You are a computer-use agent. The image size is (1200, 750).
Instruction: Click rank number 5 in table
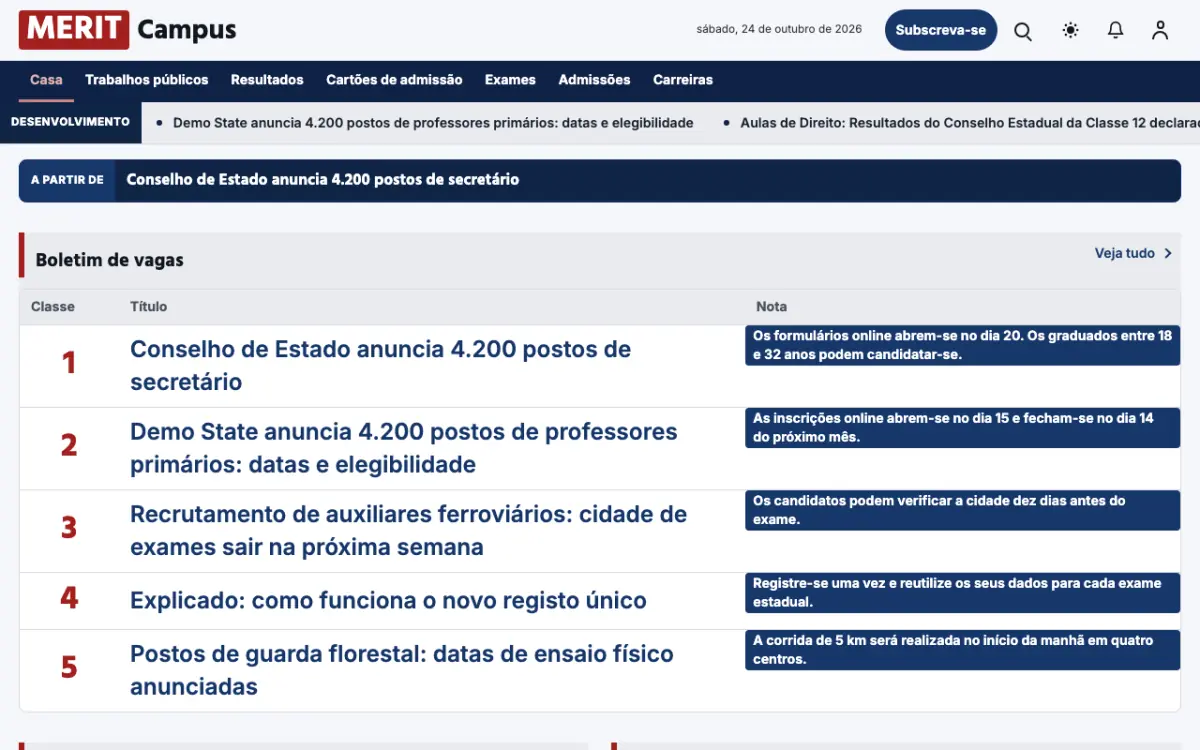(69, 667)
